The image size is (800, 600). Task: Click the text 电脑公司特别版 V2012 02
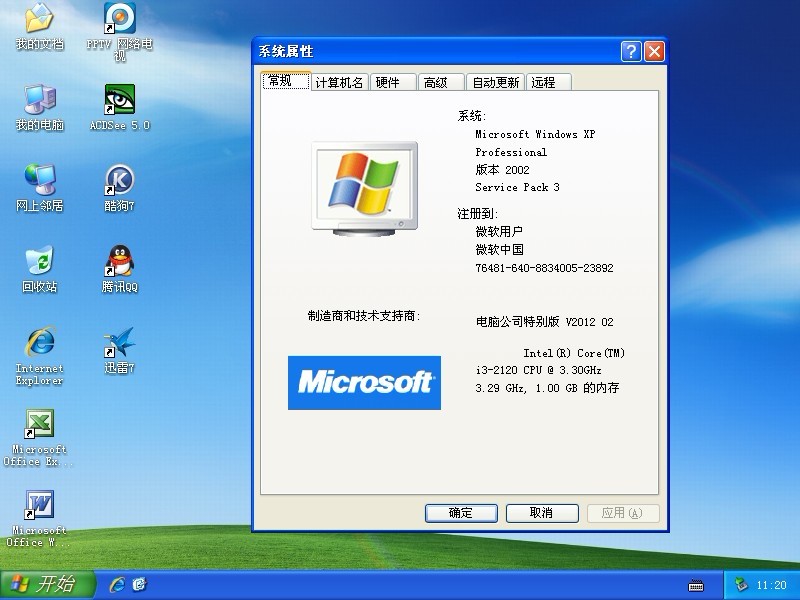coord(544,322)
